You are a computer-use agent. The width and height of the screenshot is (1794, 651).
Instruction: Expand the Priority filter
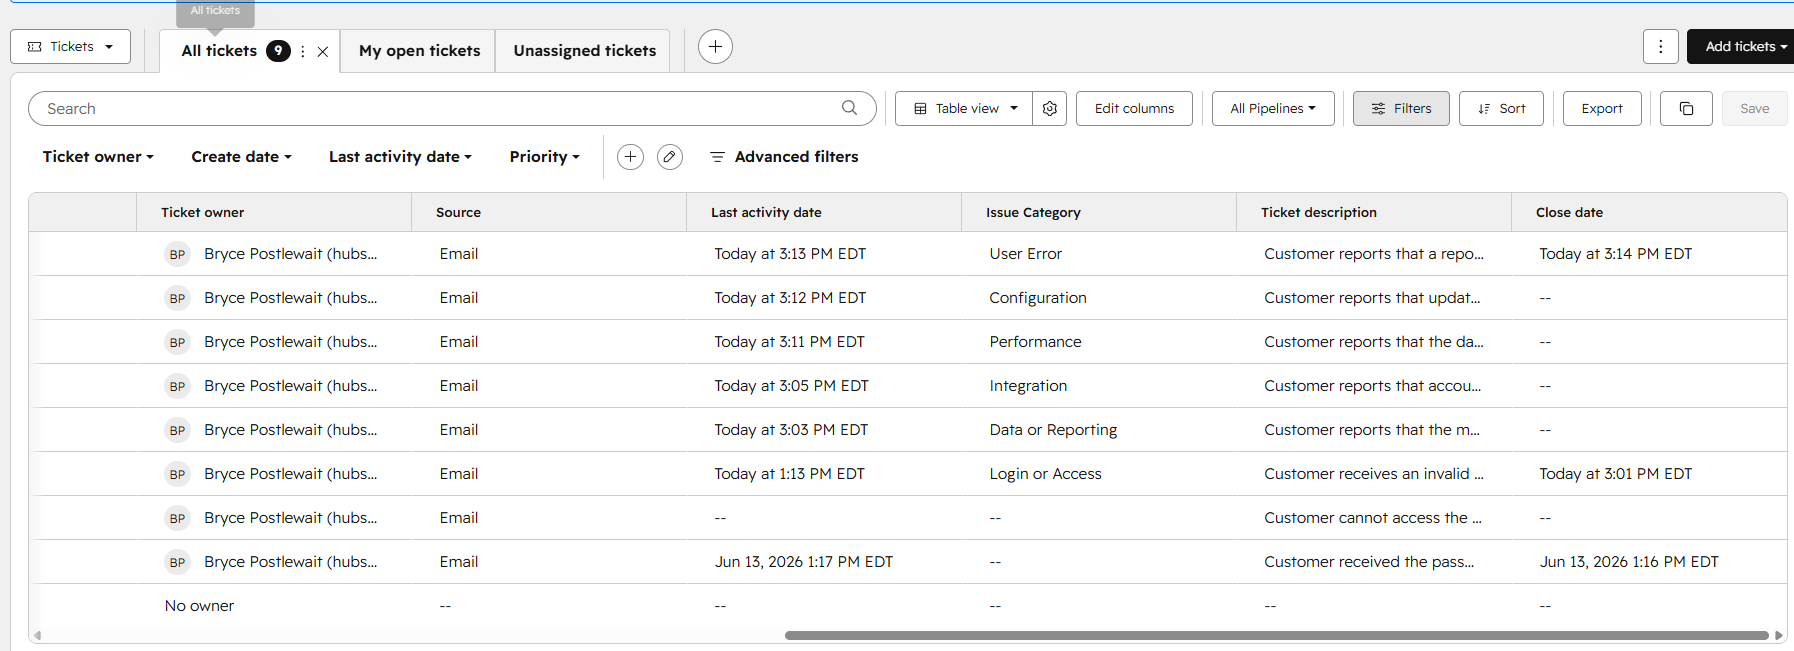point(545,157)
